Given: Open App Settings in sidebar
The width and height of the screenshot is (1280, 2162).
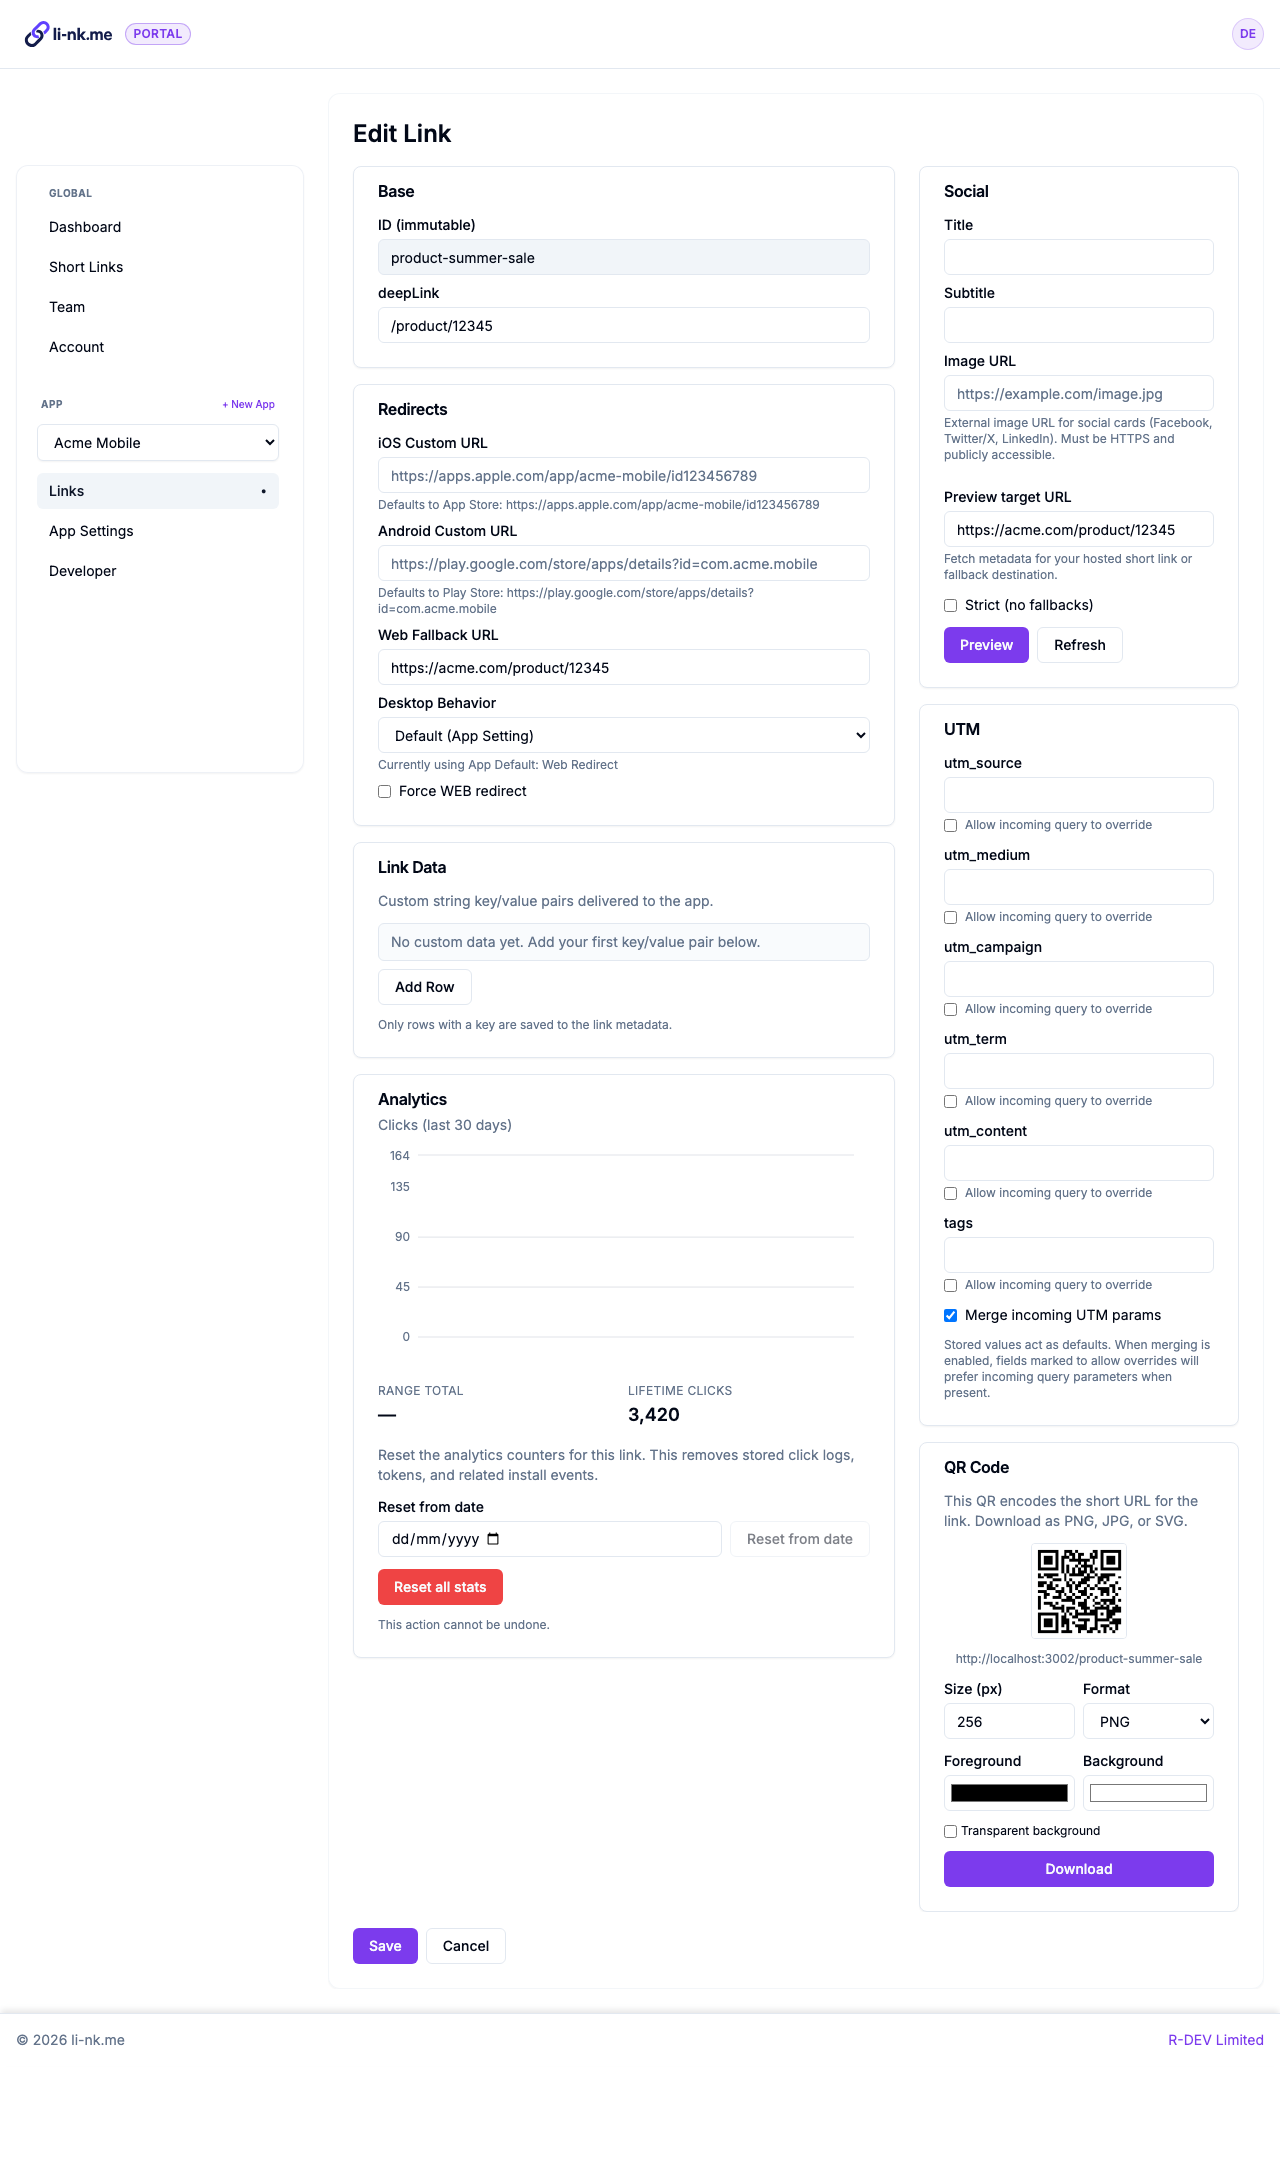Looking at the screenshot, I should coord(91,531).
